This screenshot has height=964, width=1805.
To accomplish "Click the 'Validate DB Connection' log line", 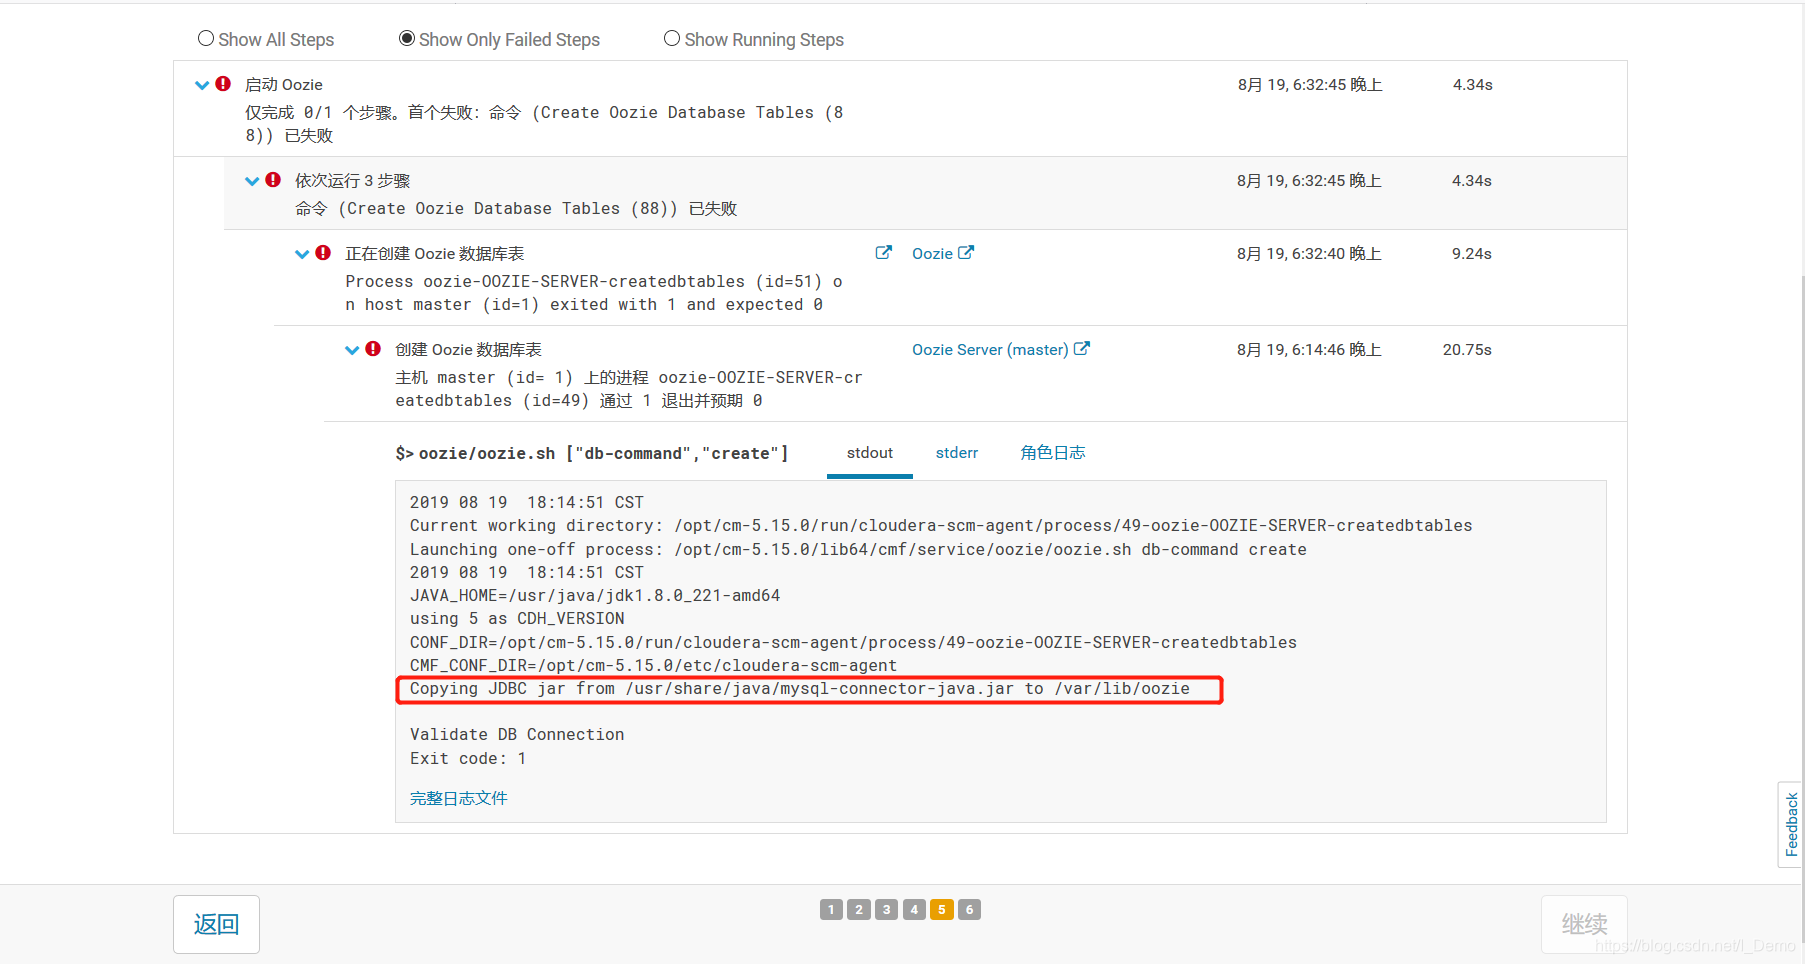I will tap(517, 735).
